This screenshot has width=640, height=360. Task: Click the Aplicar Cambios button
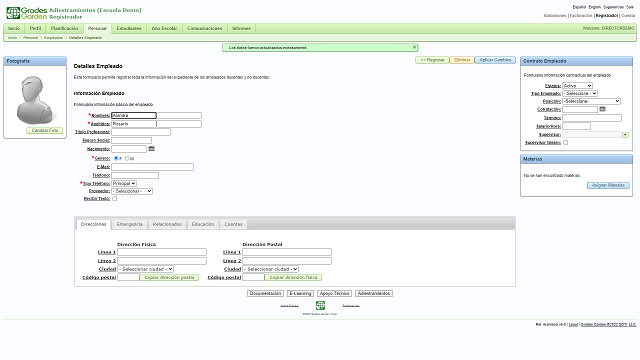point(495,60)
